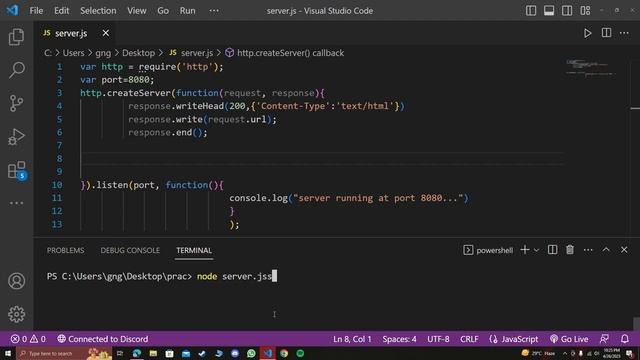Click Ln 8, Col 1 status item
The height and width of the screenshot is (360, 640).
[352, 339]
